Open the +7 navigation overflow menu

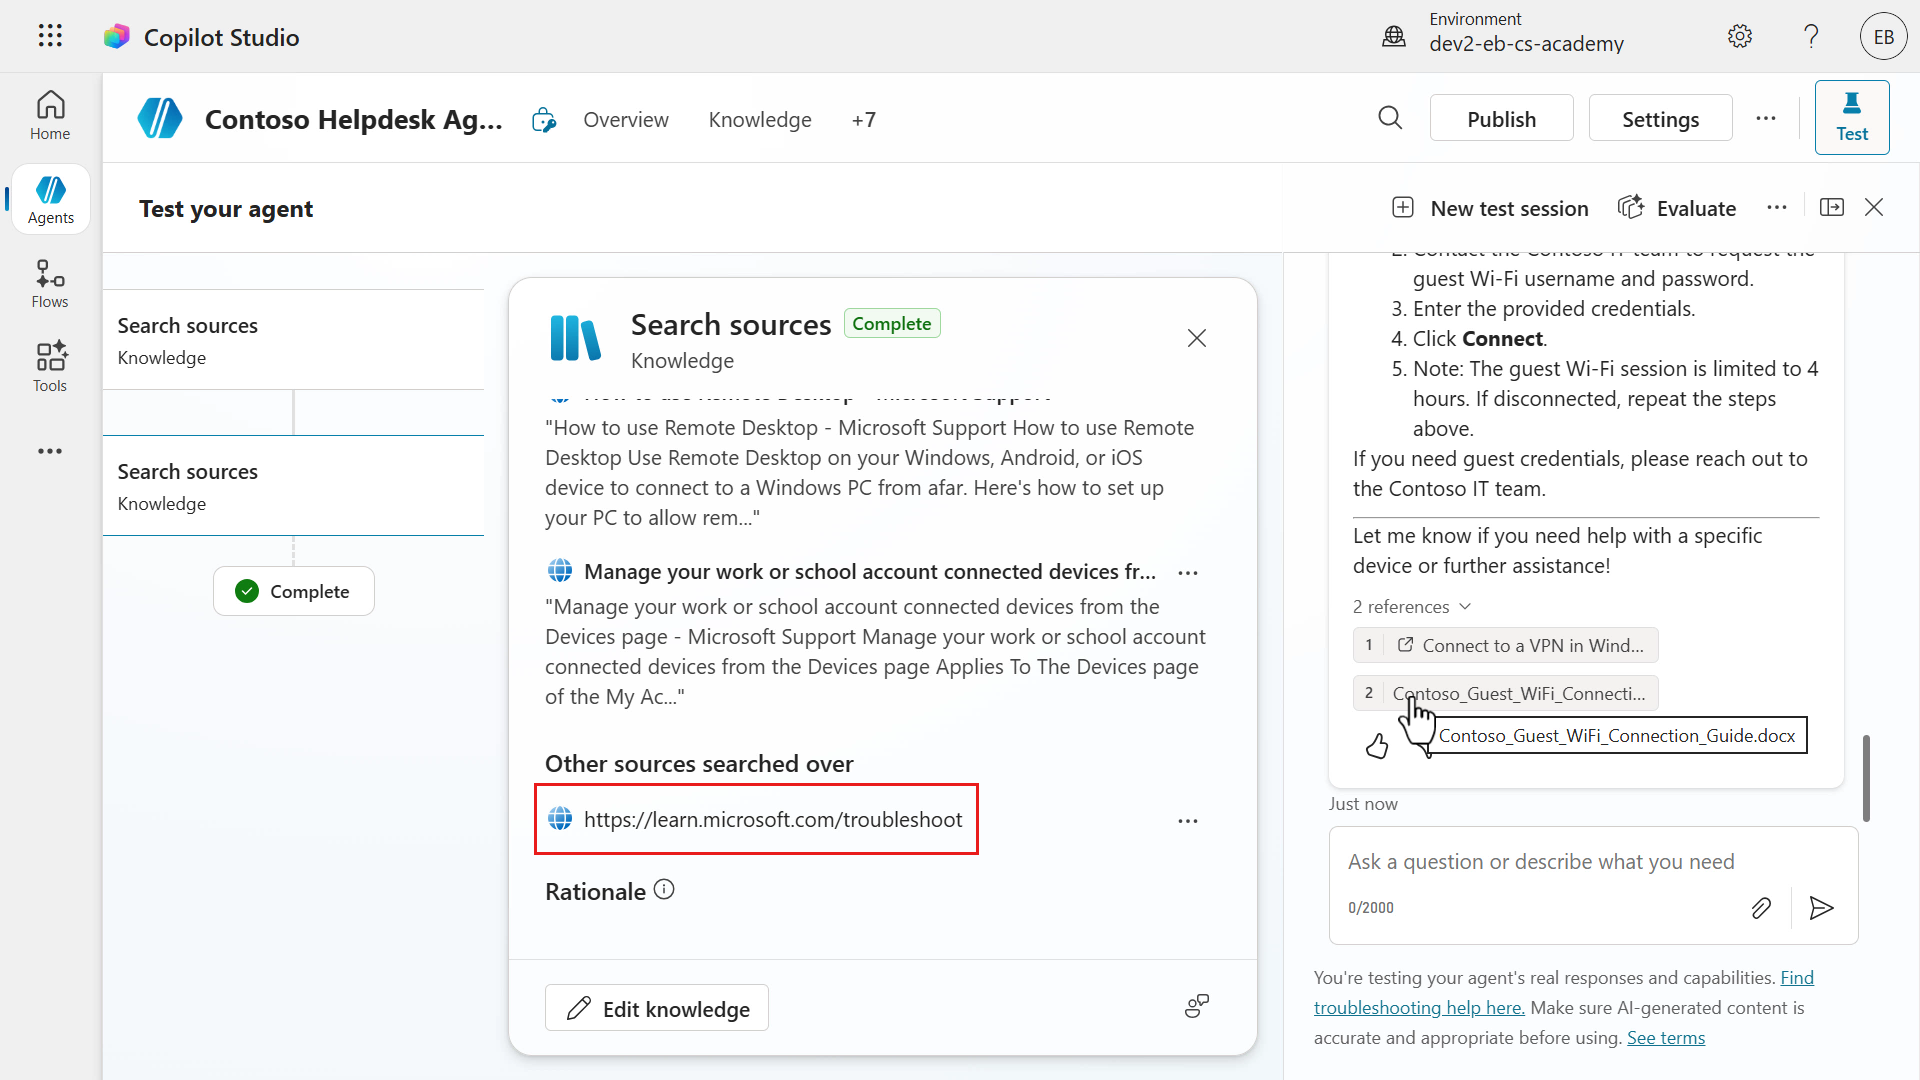tap(864, 119)
